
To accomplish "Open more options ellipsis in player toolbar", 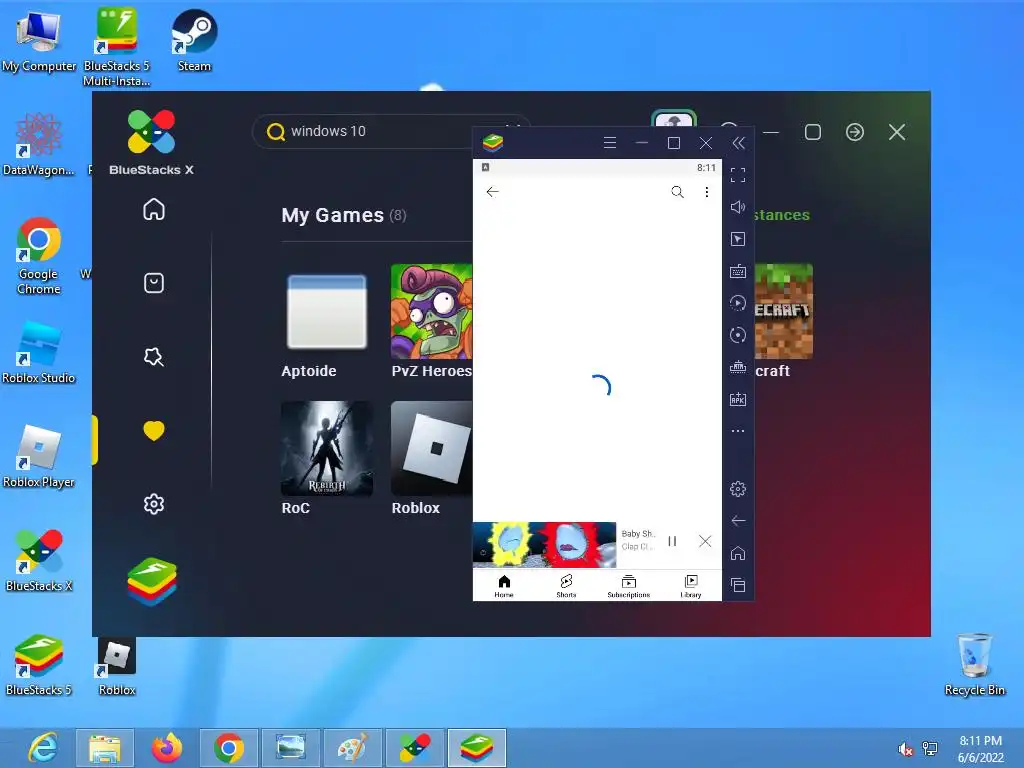I will tap(738, 431).
